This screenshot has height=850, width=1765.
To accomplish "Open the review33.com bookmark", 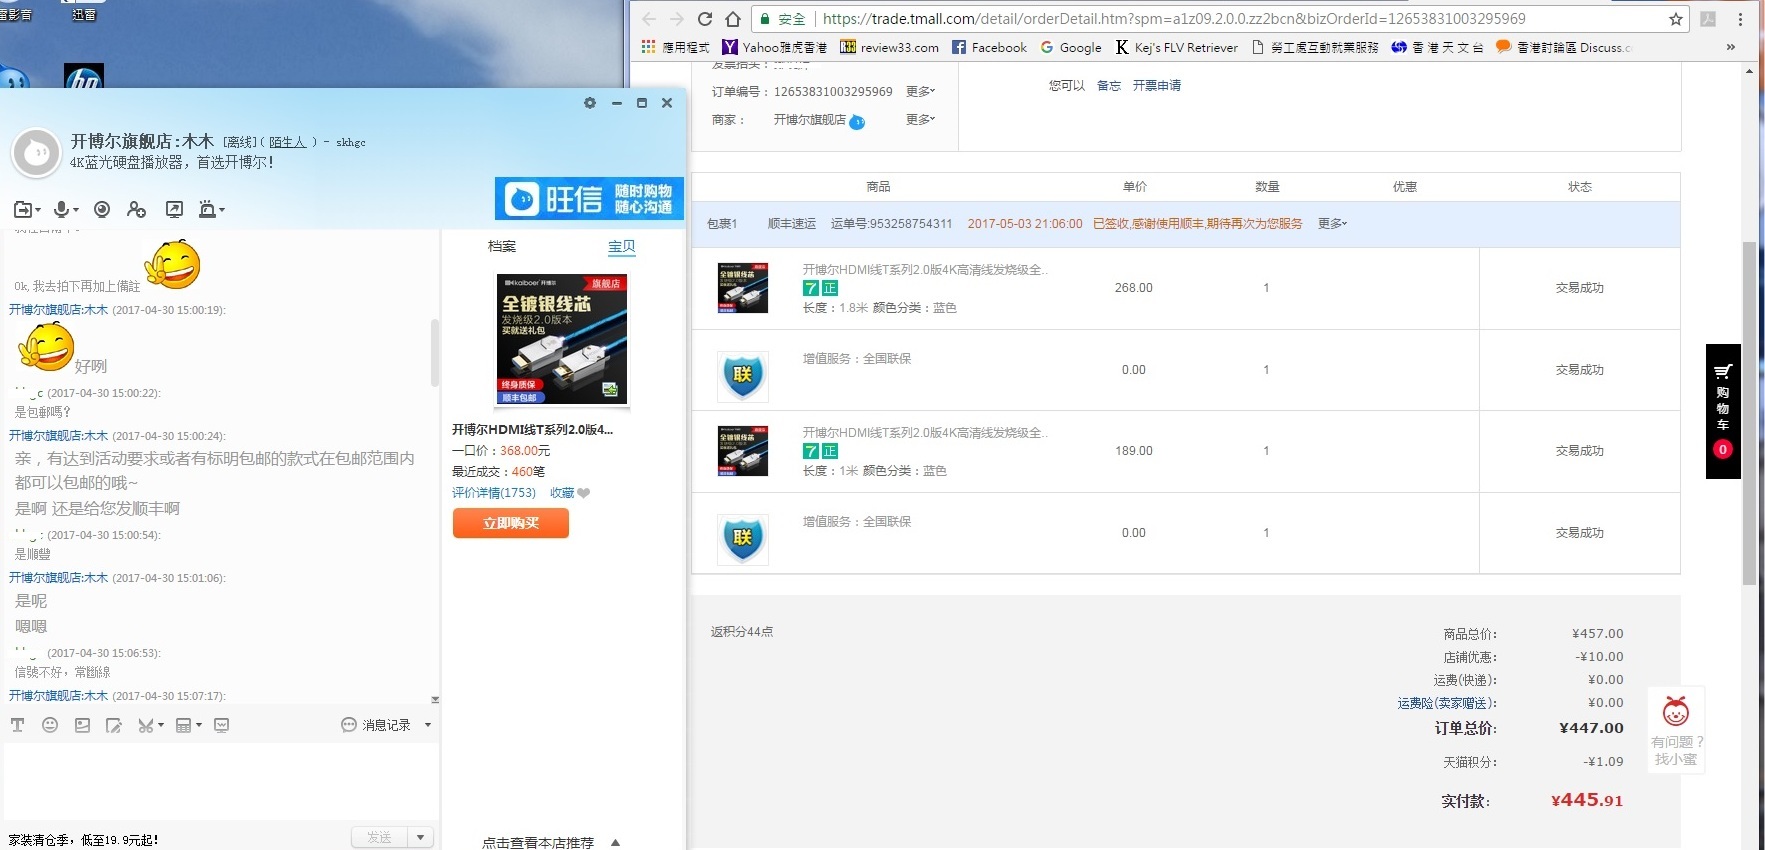I will tap(890, 47).
